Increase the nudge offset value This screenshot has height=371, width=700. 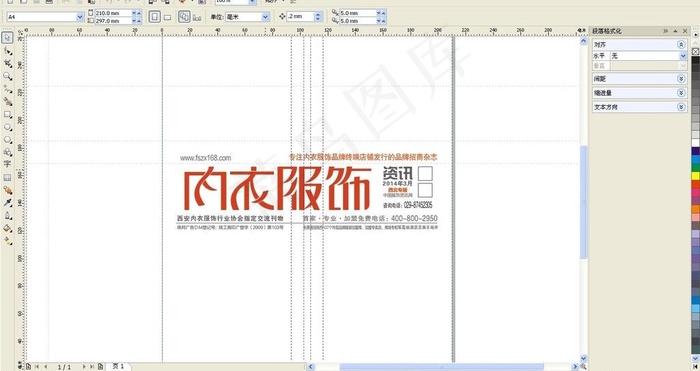[x=318, y=14]
